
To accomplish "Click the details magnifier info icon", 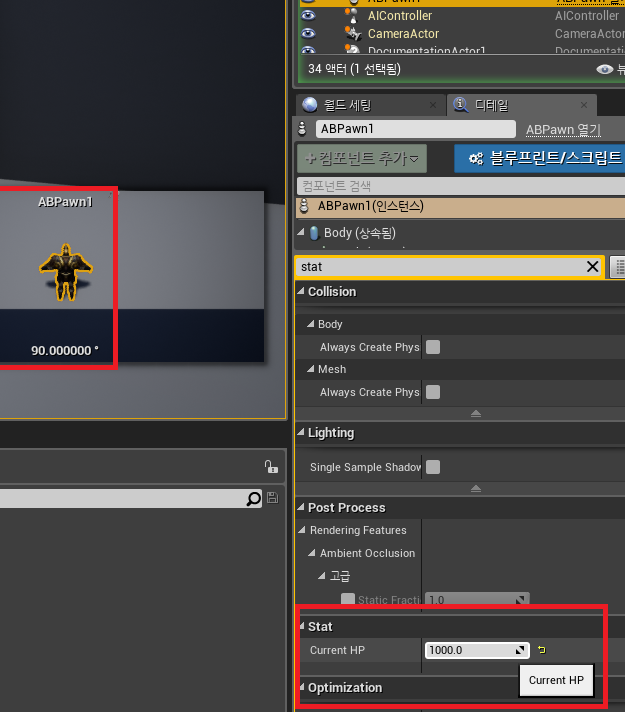I will pyautogui.click(x=461, y=105).
